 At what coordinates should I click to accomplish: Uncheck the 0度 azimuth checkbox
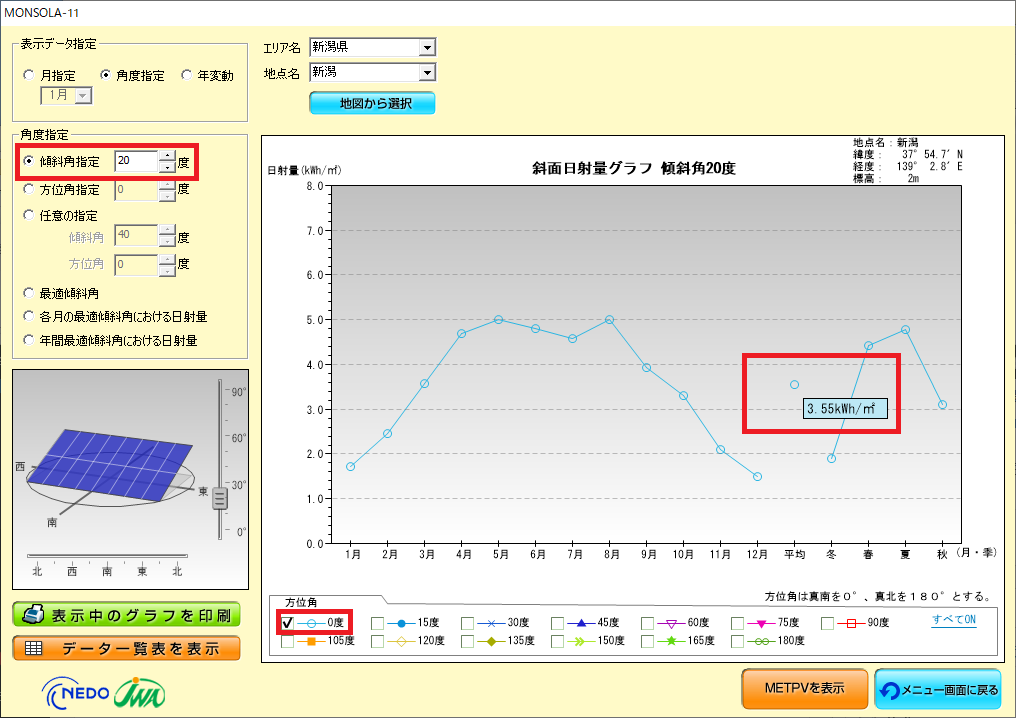(x=288, y=623)
